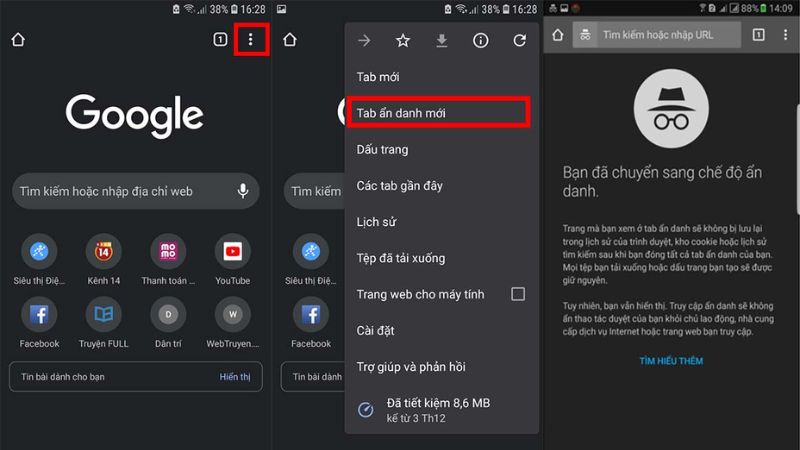Viewport: 800px width, 450px height.
Task: Toggle 'Trang web cho máy tính' checkbox
Action: click(x=518, y=294)
